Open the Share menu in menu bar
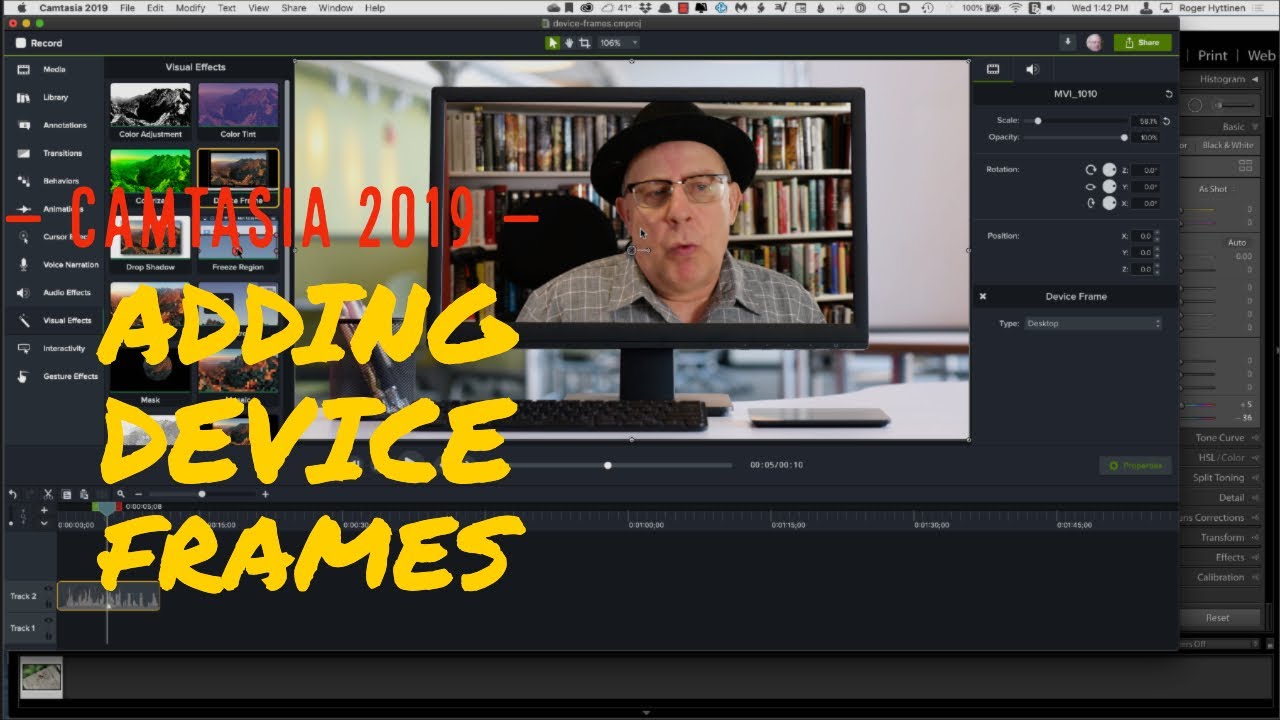1280x720 pixels. pyautogui.click(x=294, y=8)
